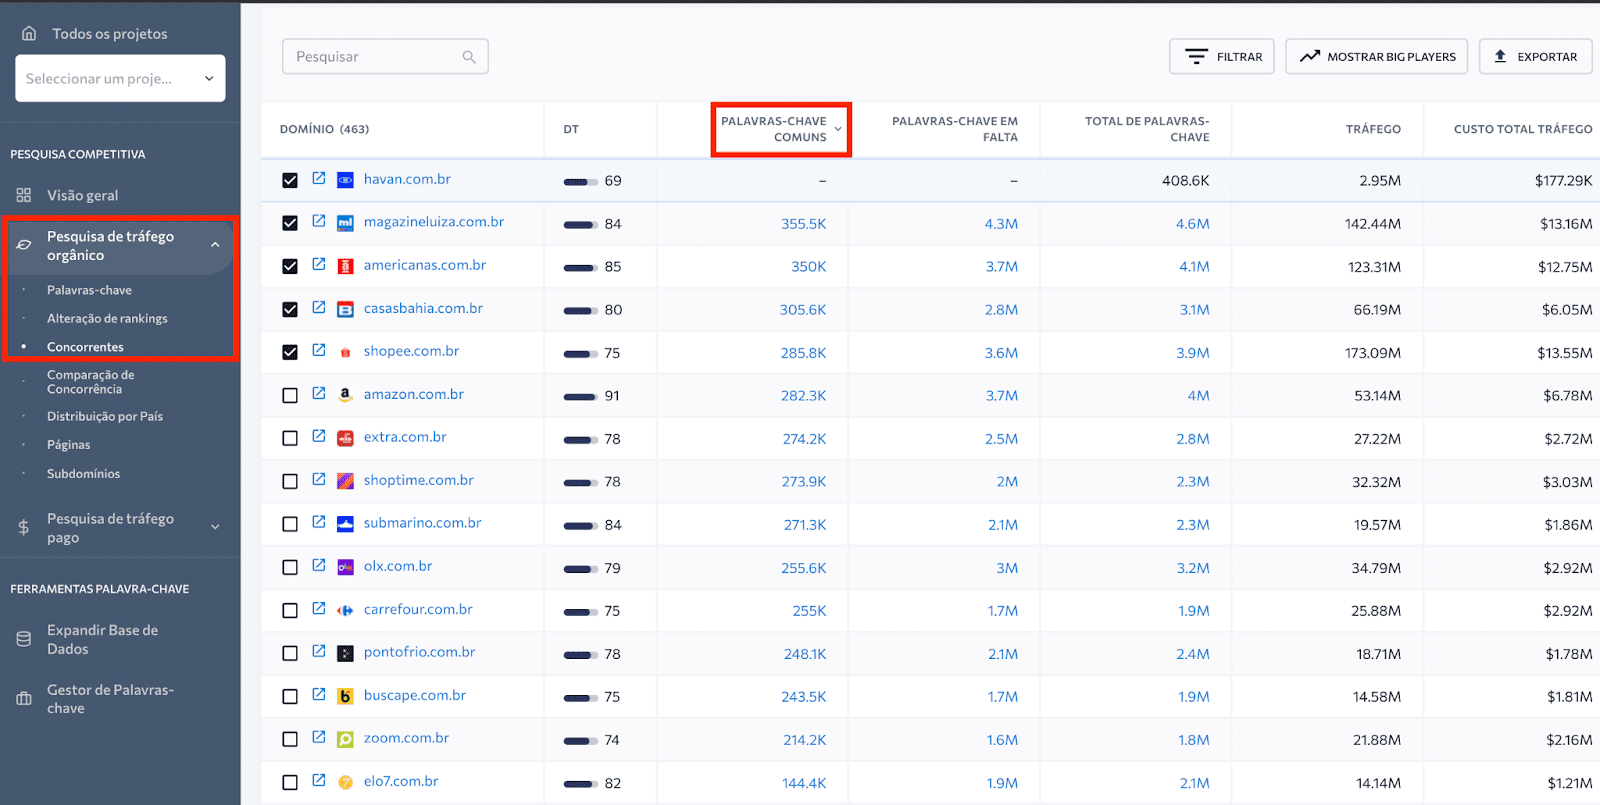Click MOSTRAR BIG PLAYERS button
Screen dimensions: 1600x805
coord(1377,57)
